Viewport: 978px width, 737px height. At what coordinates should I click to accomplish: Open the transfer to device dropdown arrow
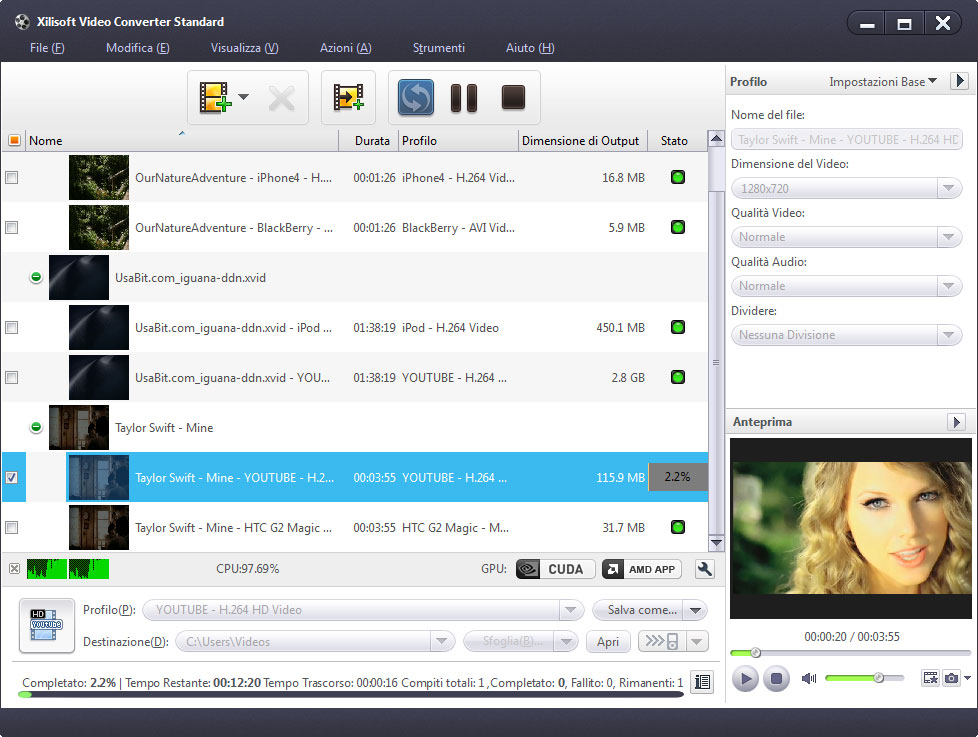click(x=697, y=641)
